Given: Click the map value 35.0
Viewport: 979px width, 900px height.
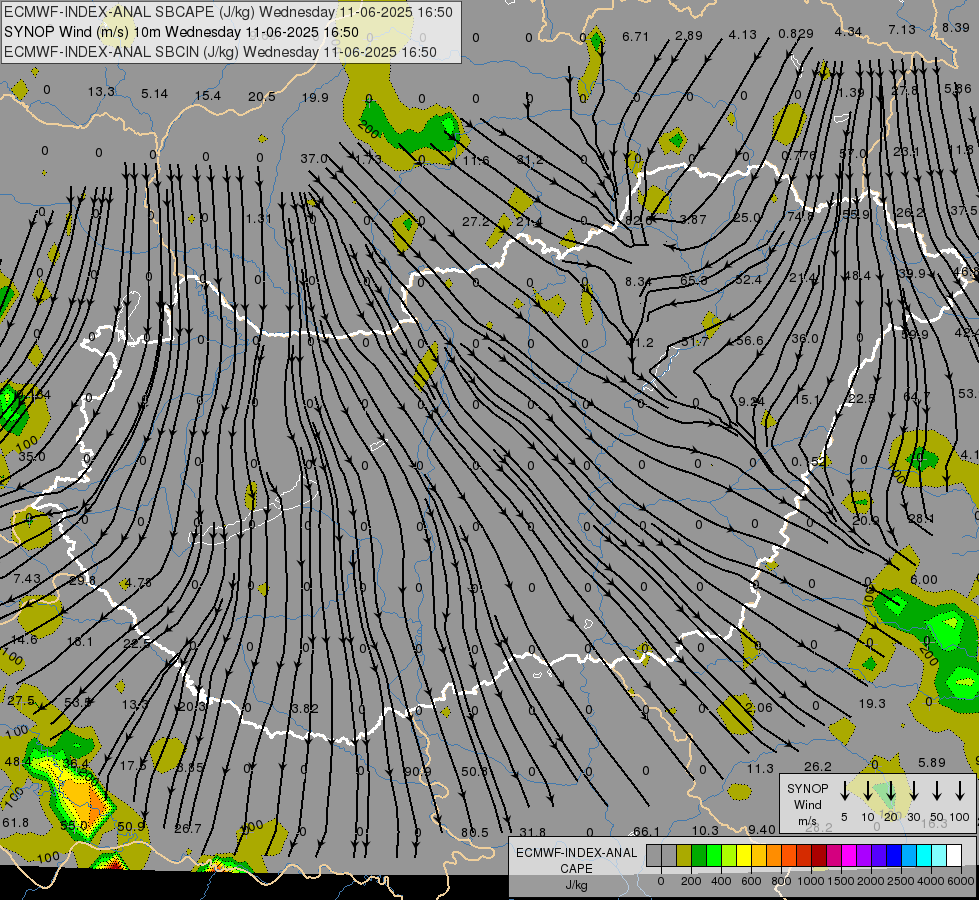Looking at the screenshot, I should [x=32, y=457].
